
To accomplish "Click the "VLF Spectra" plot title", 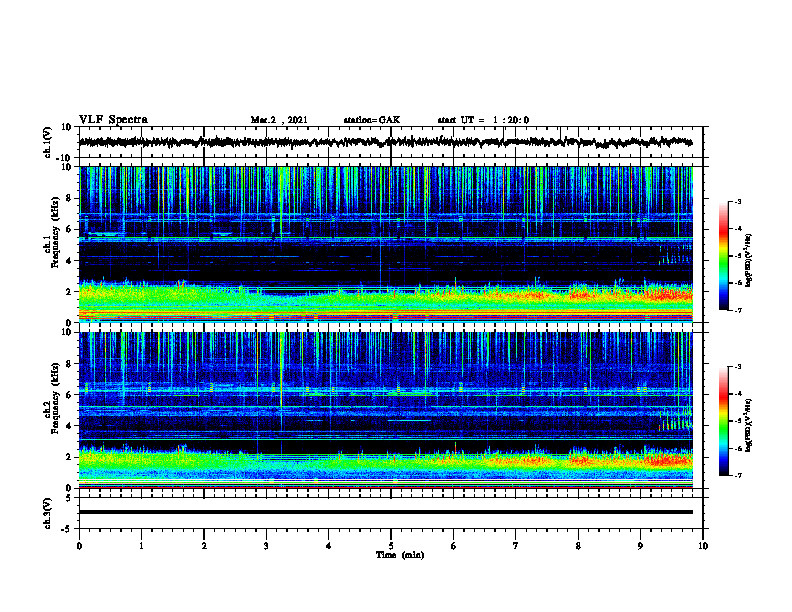I will [x=113, y=120].
